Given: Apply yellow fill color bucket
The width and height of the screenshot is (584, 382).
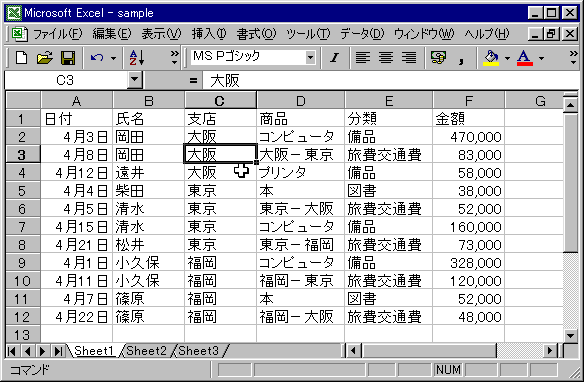Looking at the screenshot, I should (x=491, y=58).
